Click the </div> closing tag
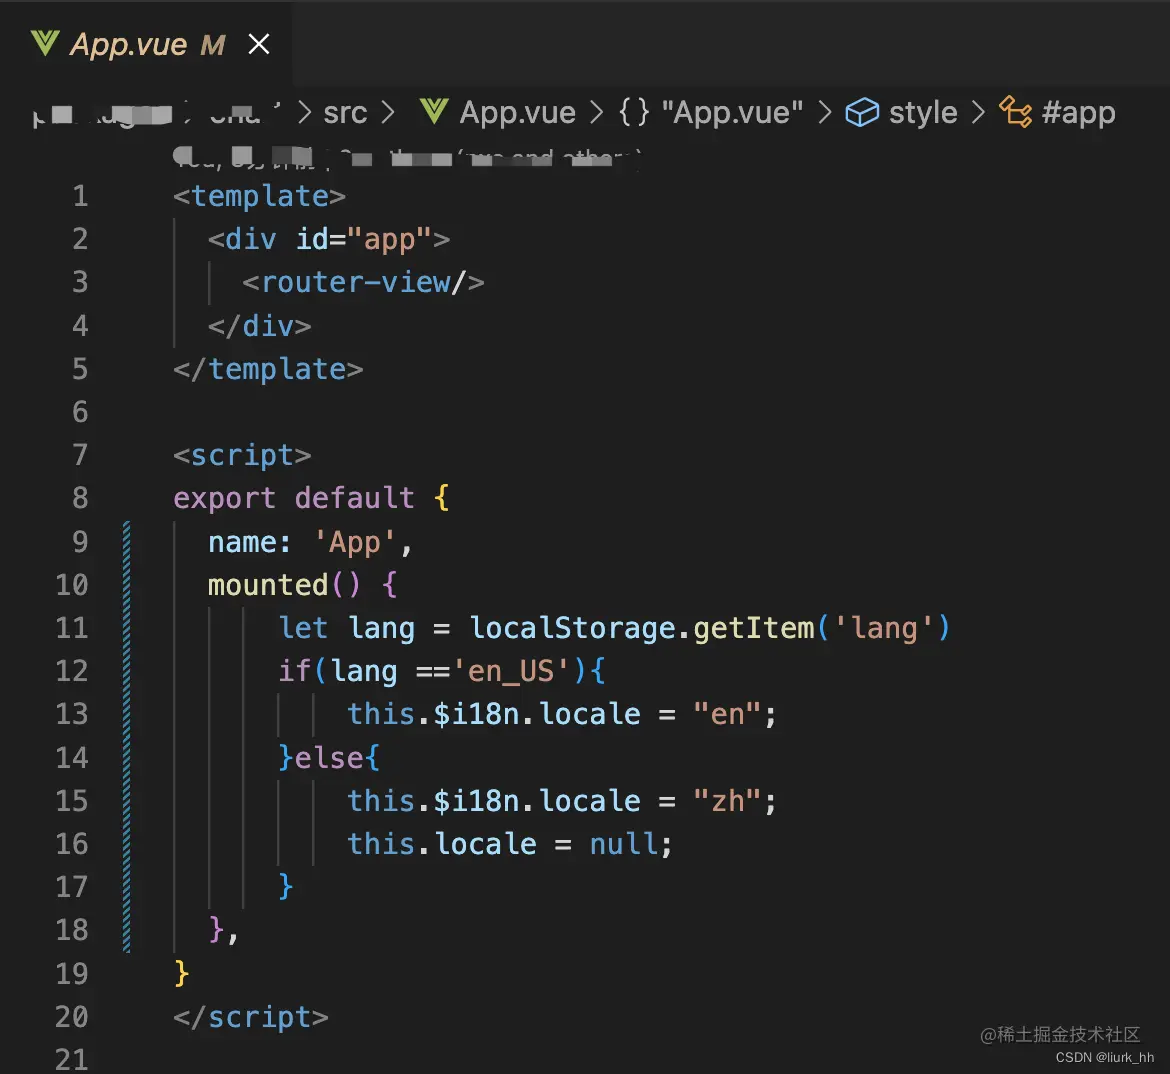 [x=259, y=326]
